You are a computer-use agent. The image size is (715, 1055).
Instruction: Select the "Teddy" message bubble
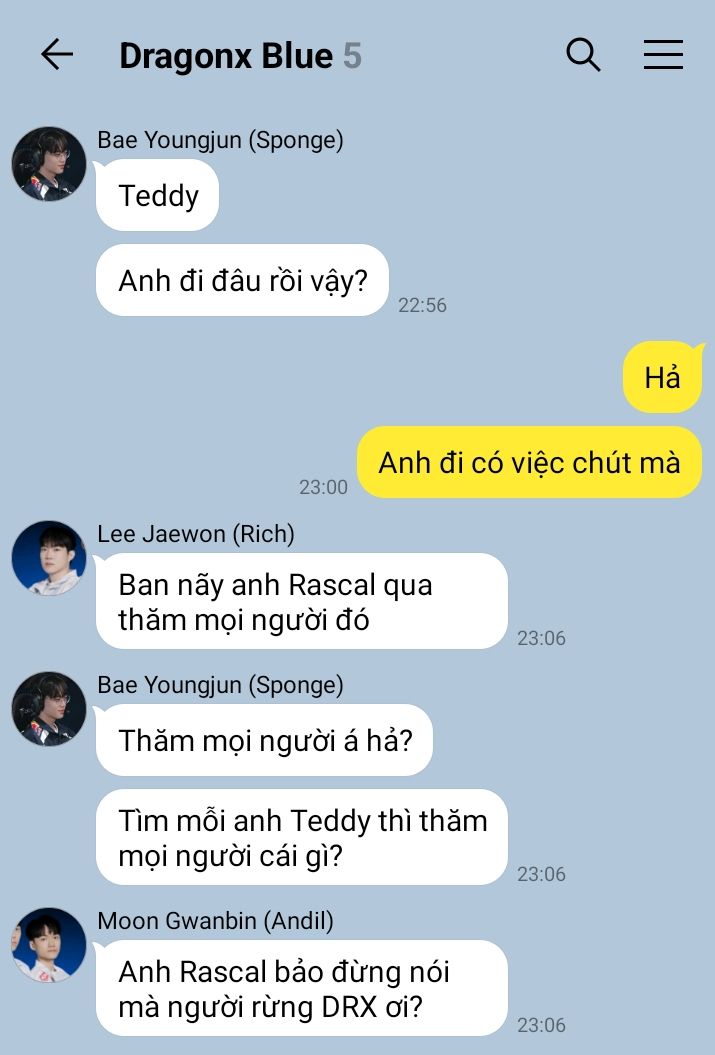tap(157, 196)
